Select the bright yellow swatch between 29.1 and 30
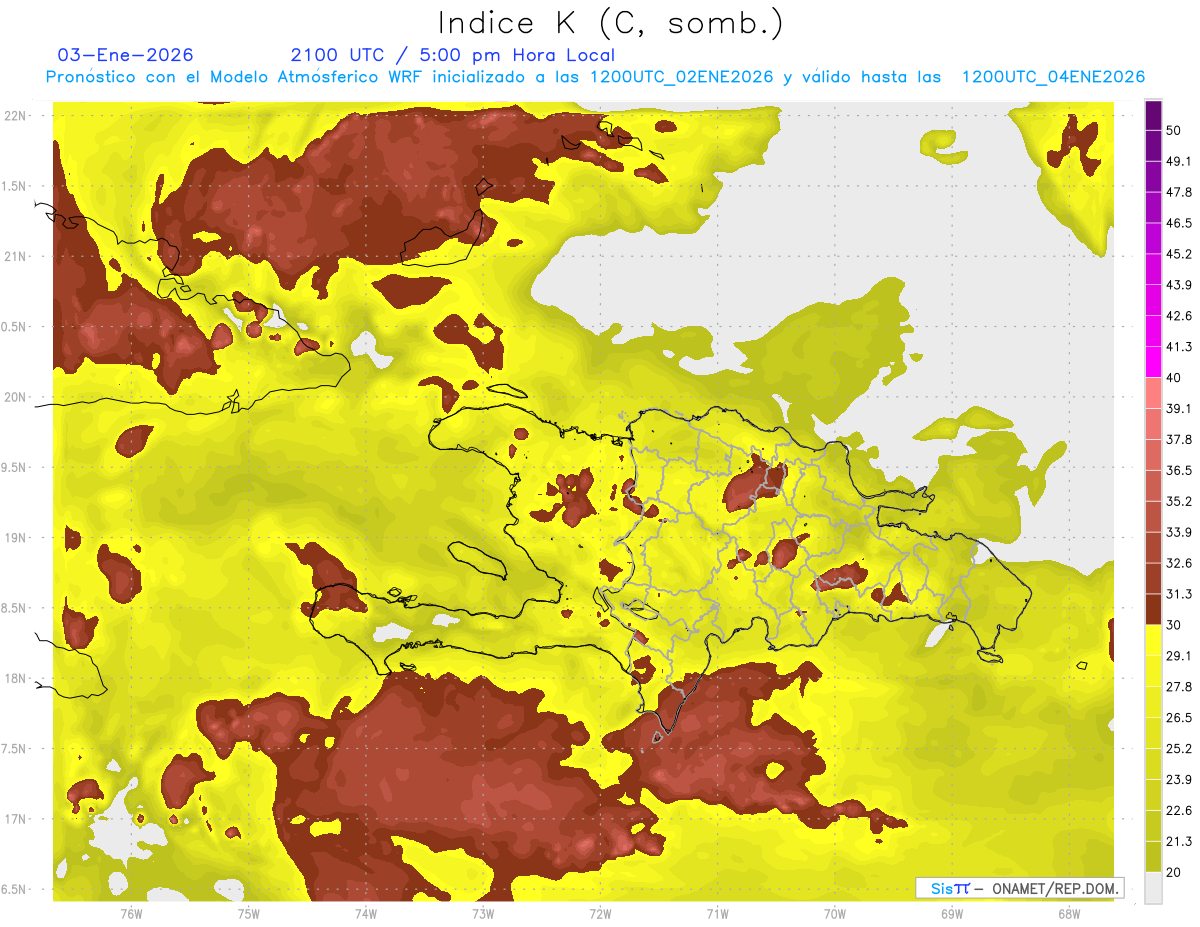Screen dimensions: 1200x927 (x=1154, y=640)
